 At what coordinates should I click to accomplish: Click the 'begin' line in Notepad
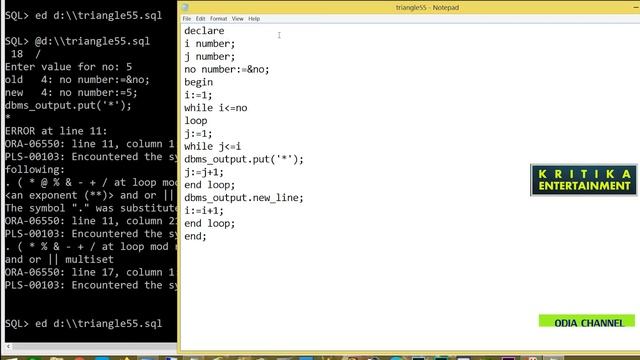(198, 82)
